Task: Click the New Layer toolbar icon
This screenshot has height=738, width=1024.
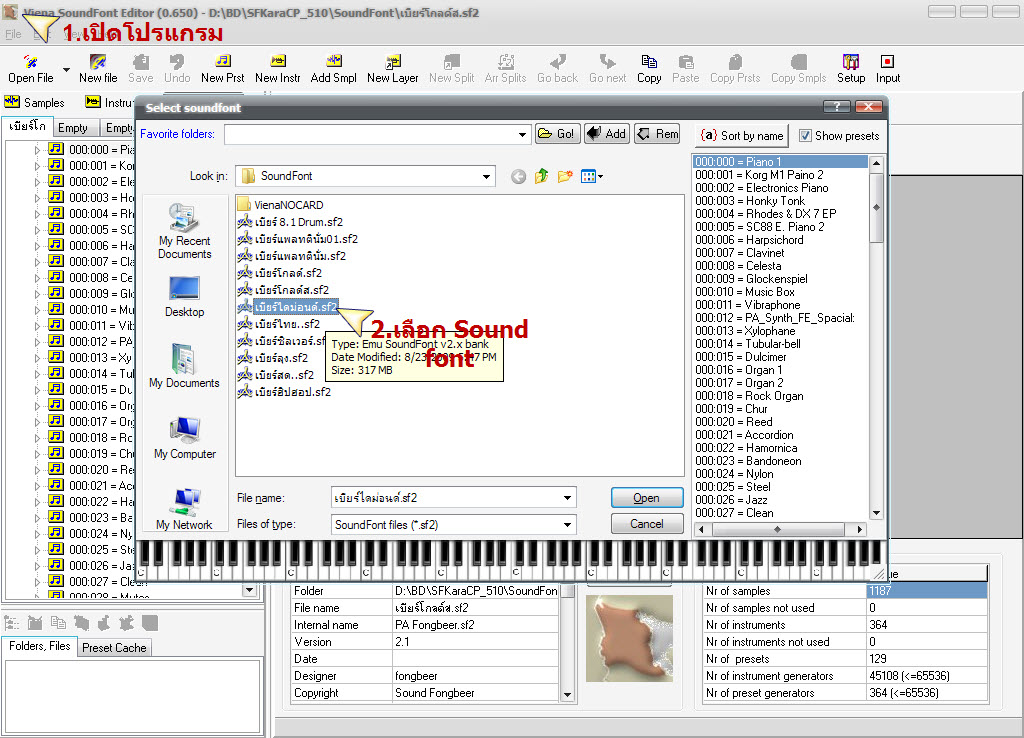Action: 392,69
